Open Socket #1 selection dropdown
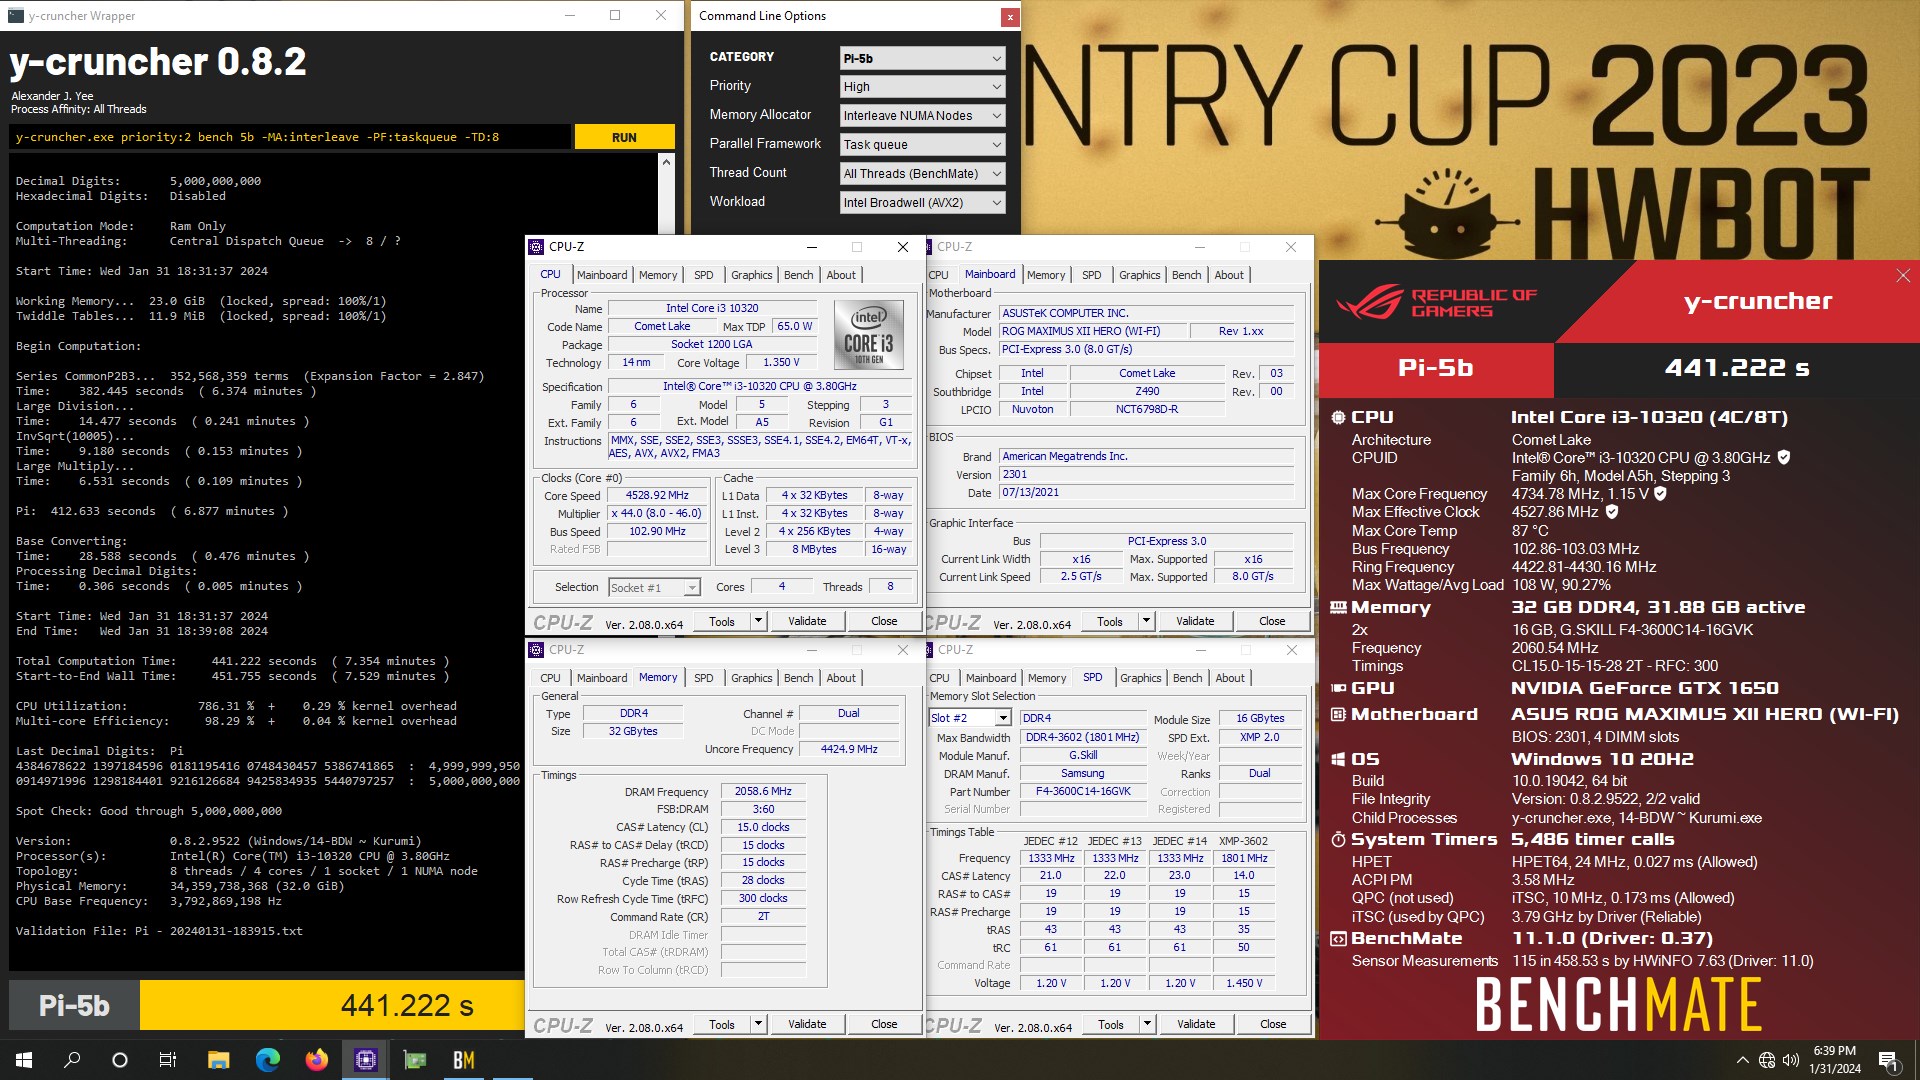1920x1080 pixels. [654, 588]
